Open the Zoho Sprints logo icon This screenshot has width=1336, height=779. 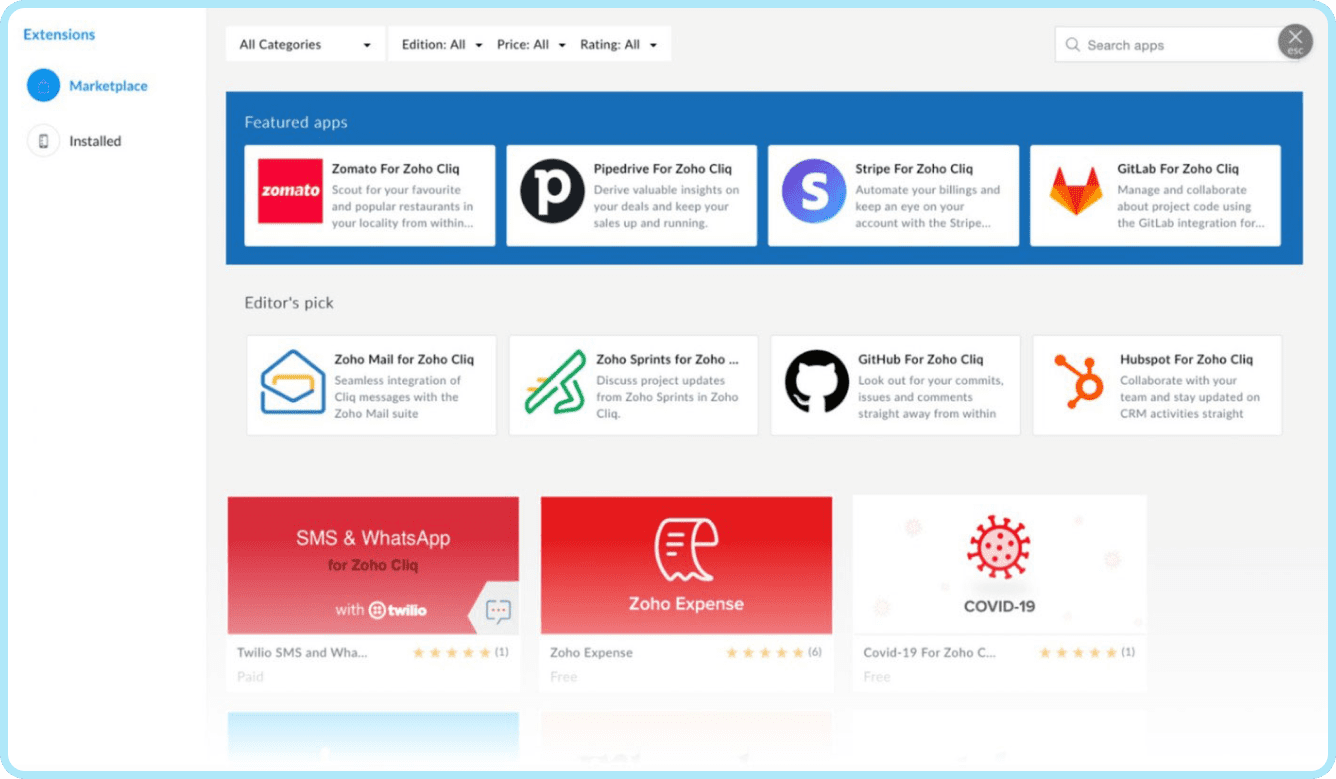click(x=555, y=382)
